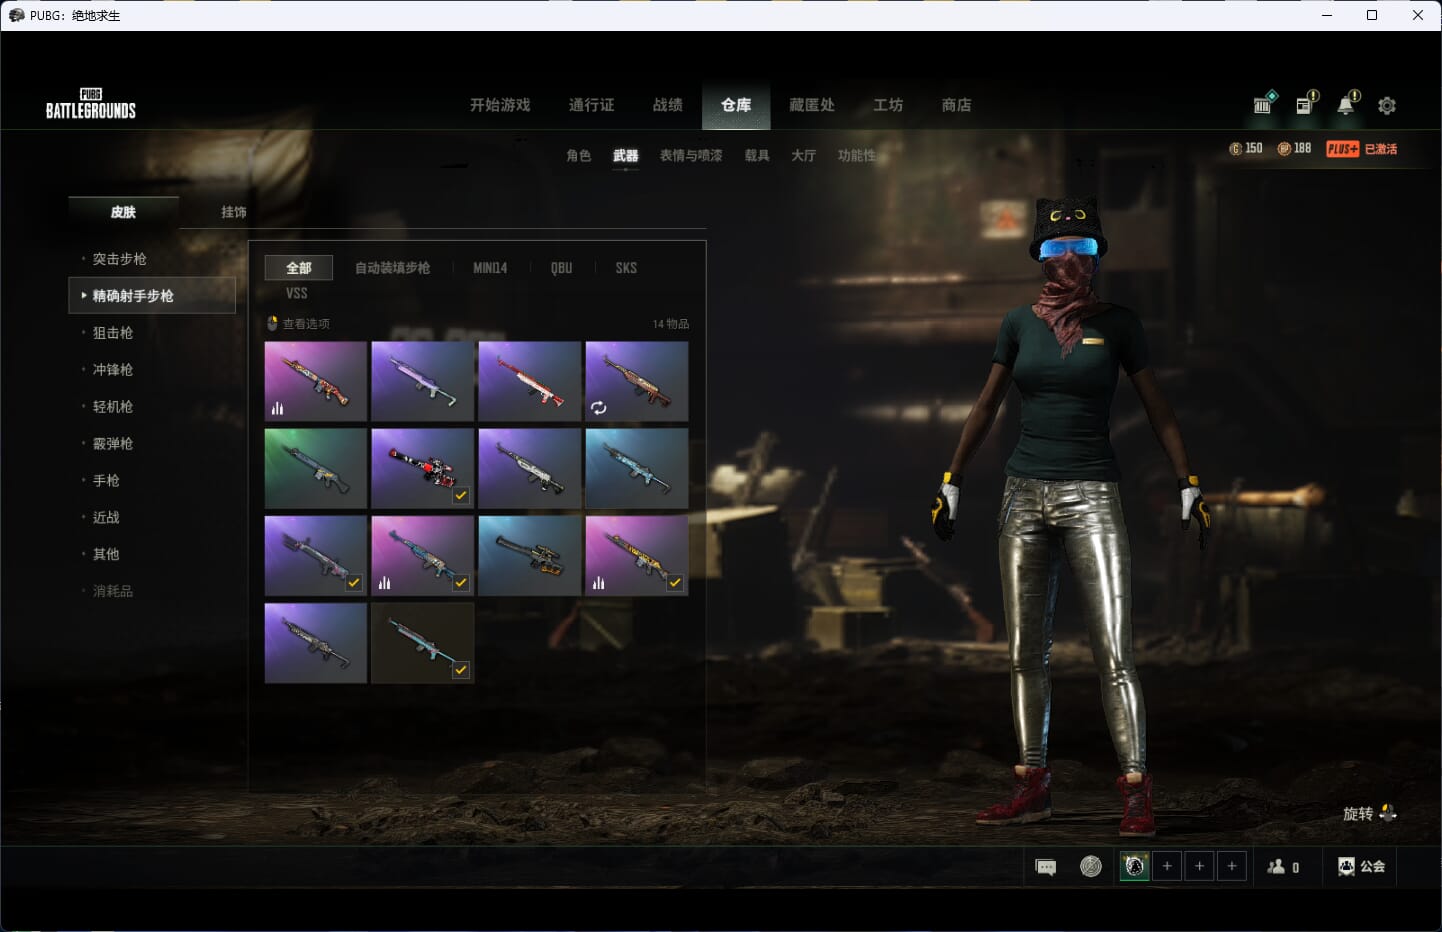This screenshot has width=1442, height=932.
Task: Click the swap arrows icon on the brown skin
Action: click(x=598, y=408)
